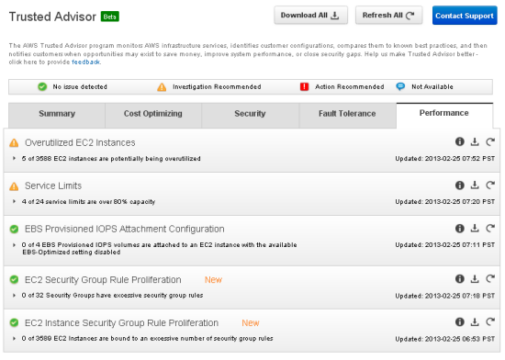505x360 pixels.
Task: Expand Service Limits over 80% capacity details
Action: (14, 201)
